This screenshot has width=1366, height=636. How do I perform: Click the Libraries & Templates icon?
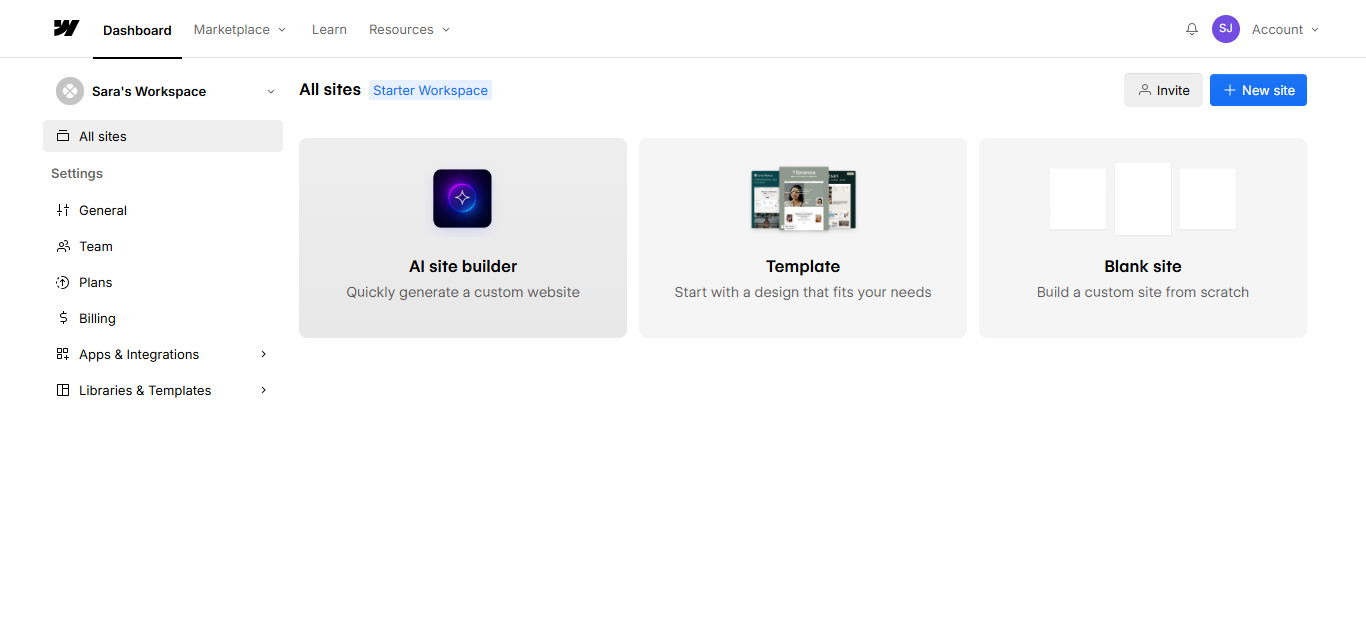(x=63, y=390)
